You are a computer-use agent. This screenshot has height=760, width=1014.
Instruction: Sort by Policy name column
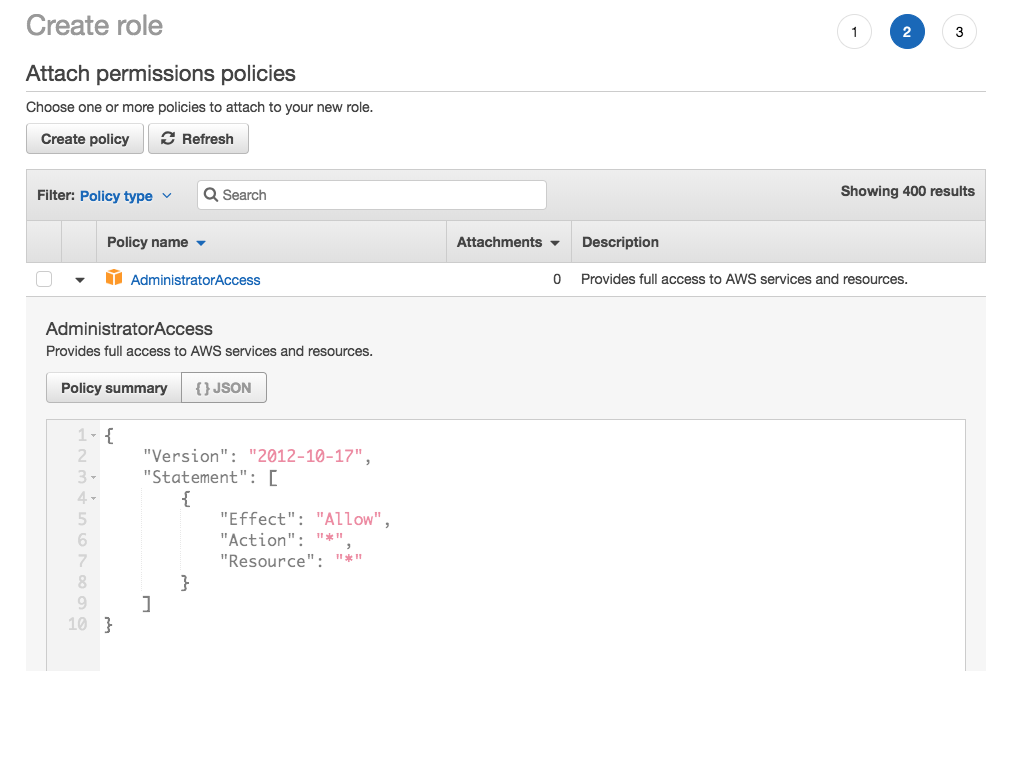(156, 242)
